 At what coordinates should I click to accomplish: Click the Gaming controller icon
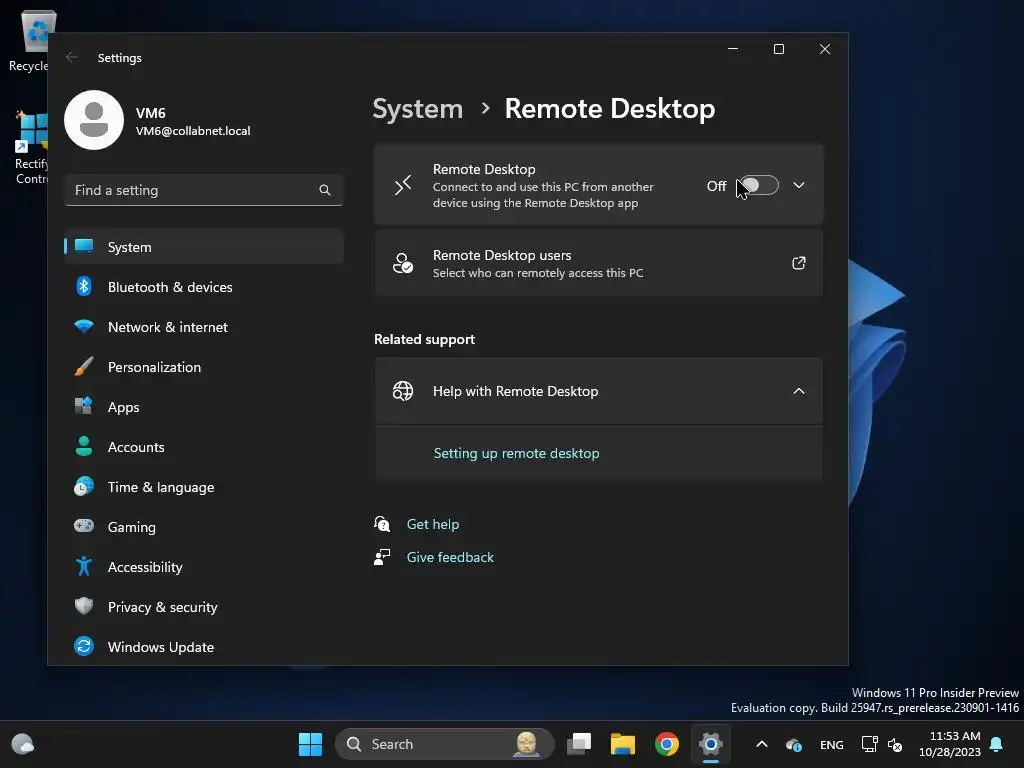84,526
